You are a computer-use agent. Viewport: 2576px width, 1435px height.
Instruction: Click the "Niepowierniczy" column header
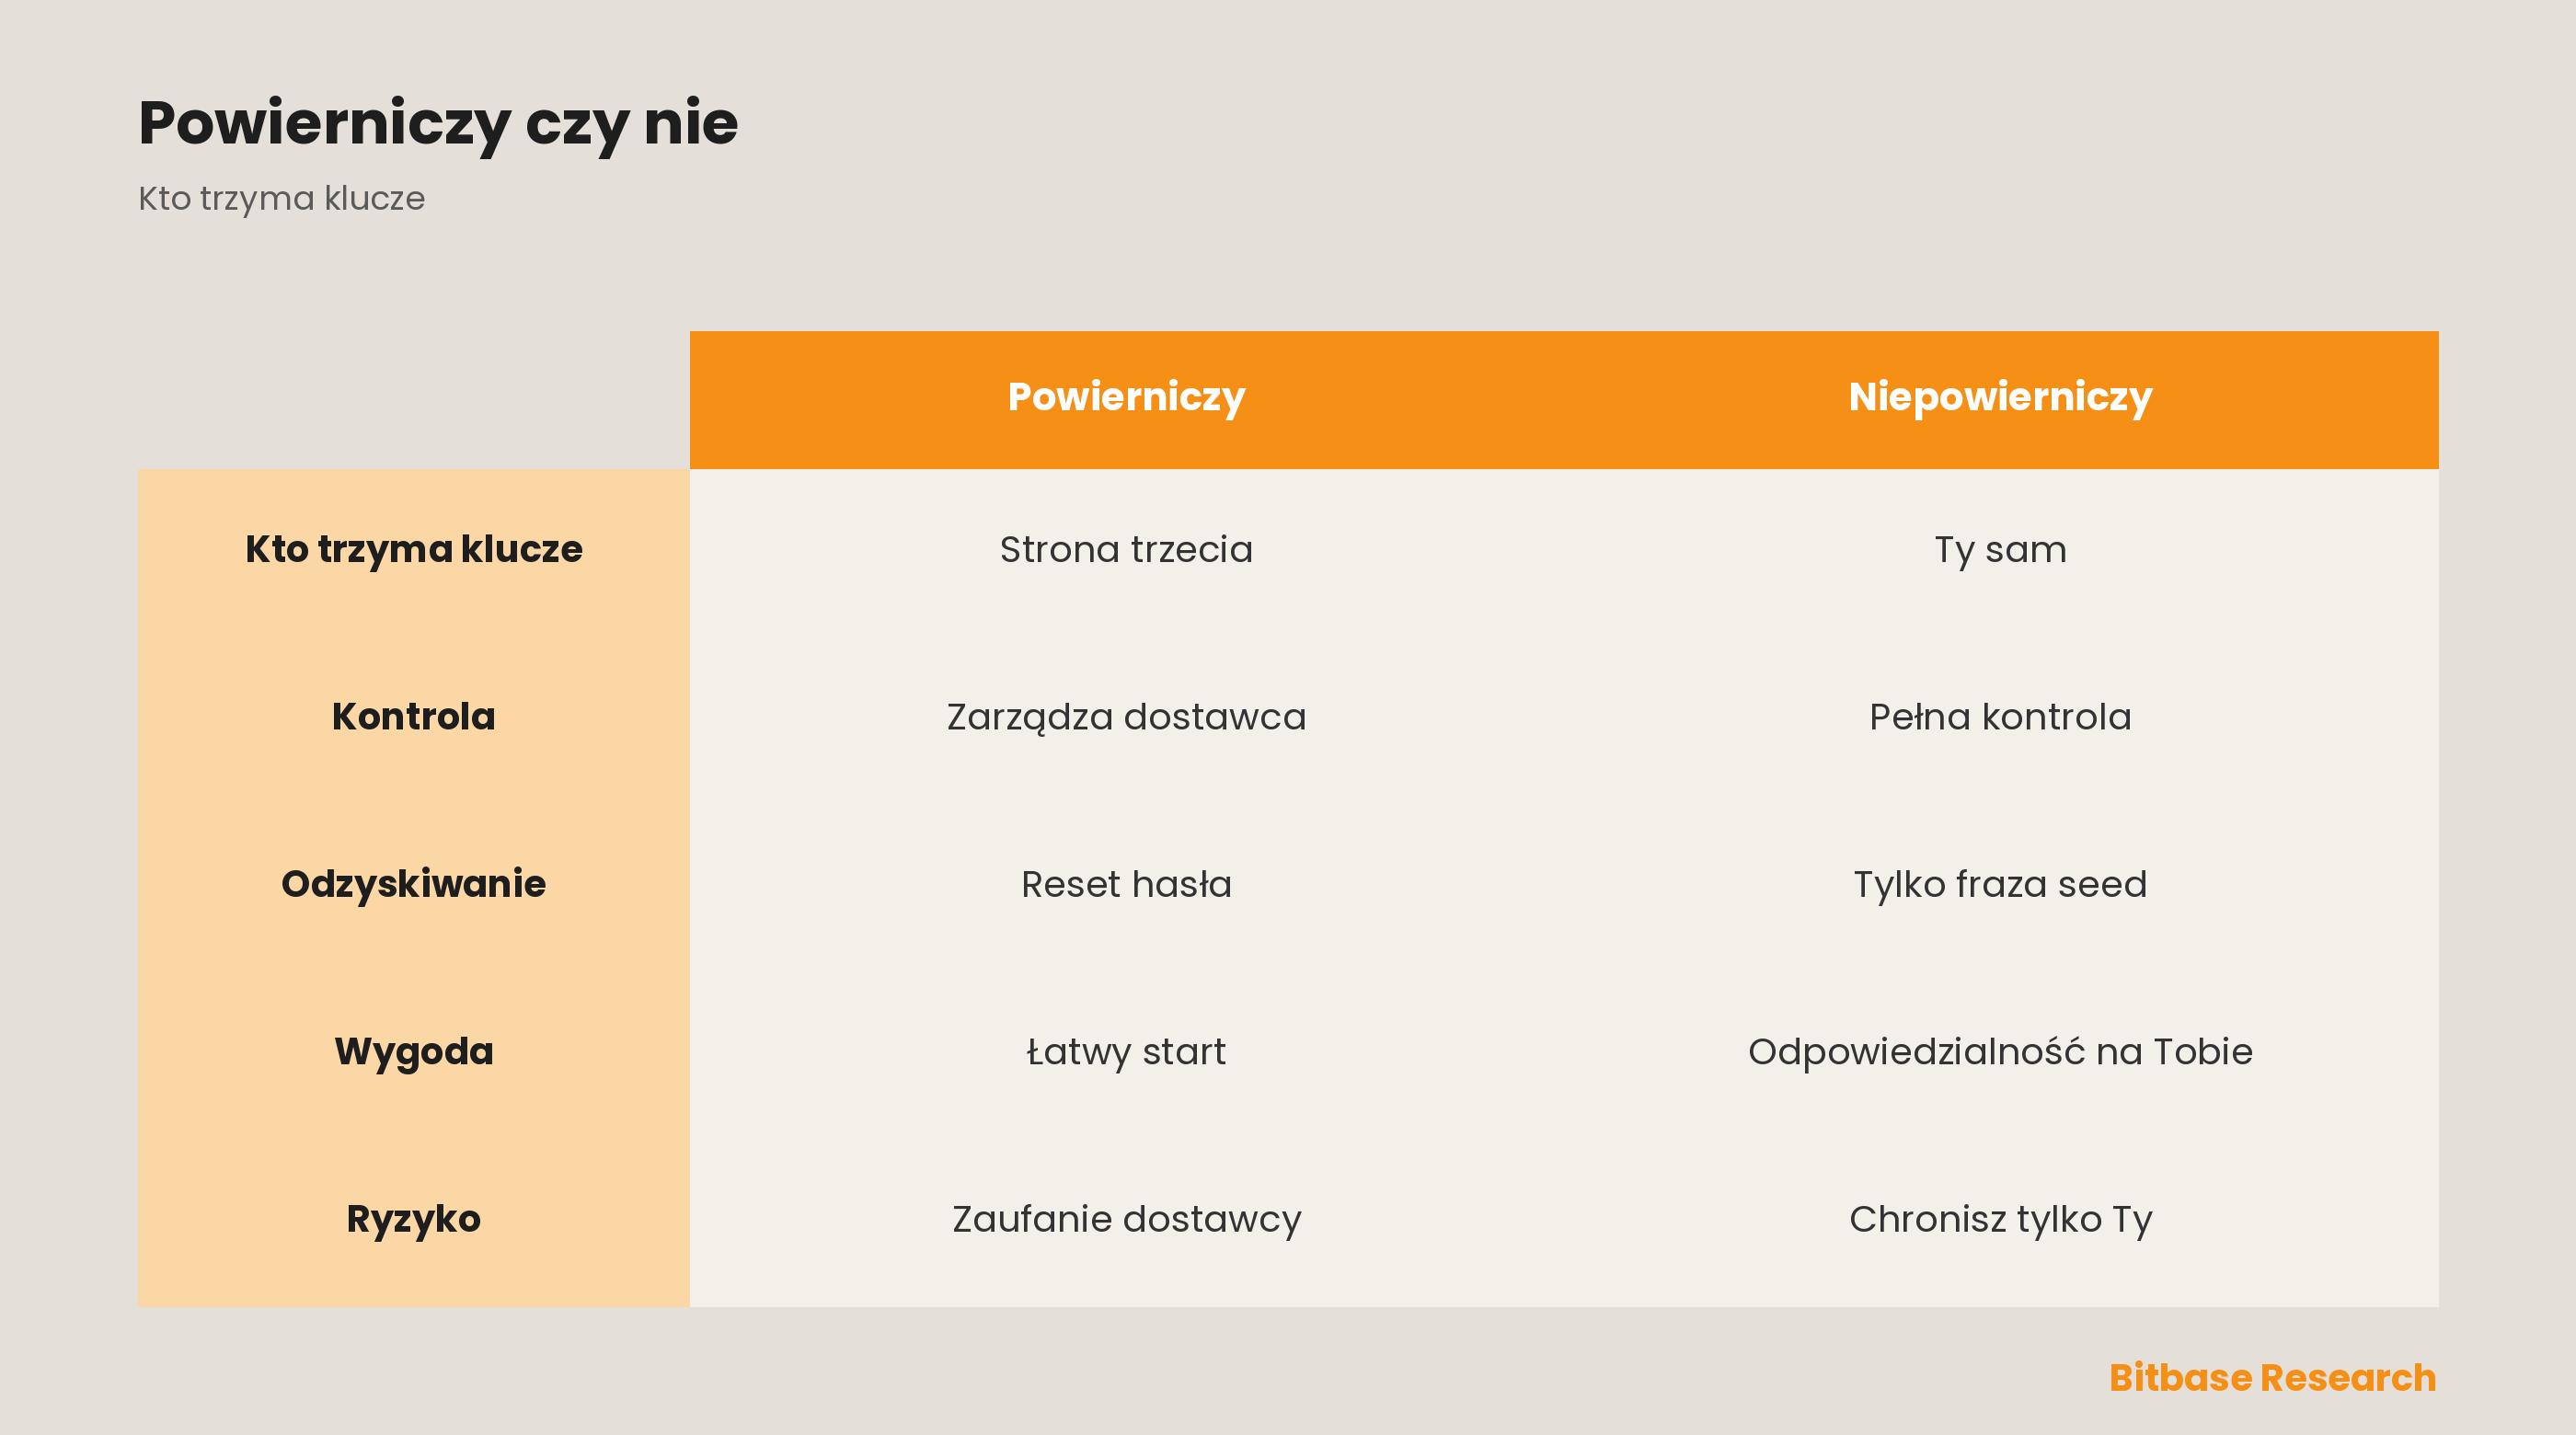tap(2000, 398)
